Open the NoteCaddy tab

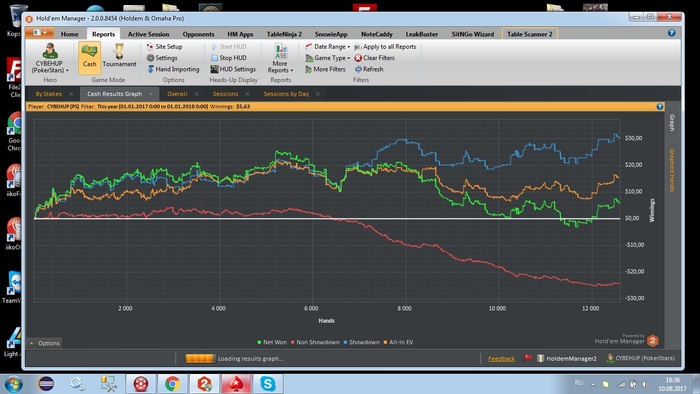pyautogui.click(x=377, y=34)
